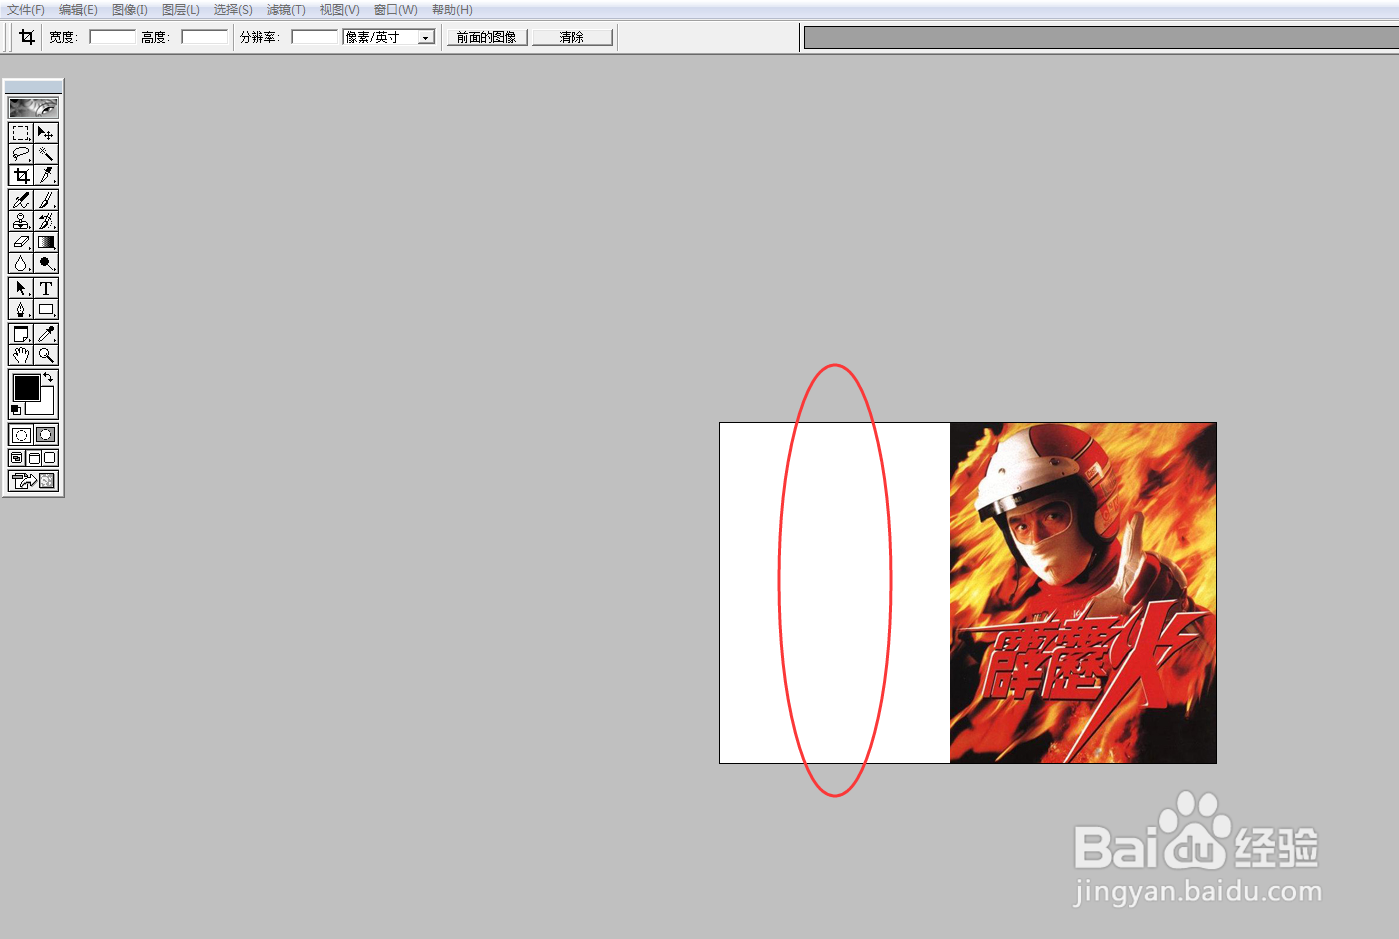Switch to Standard Screen mode
The width and height of the screenshot is (1399, 939).
point(17,458)
